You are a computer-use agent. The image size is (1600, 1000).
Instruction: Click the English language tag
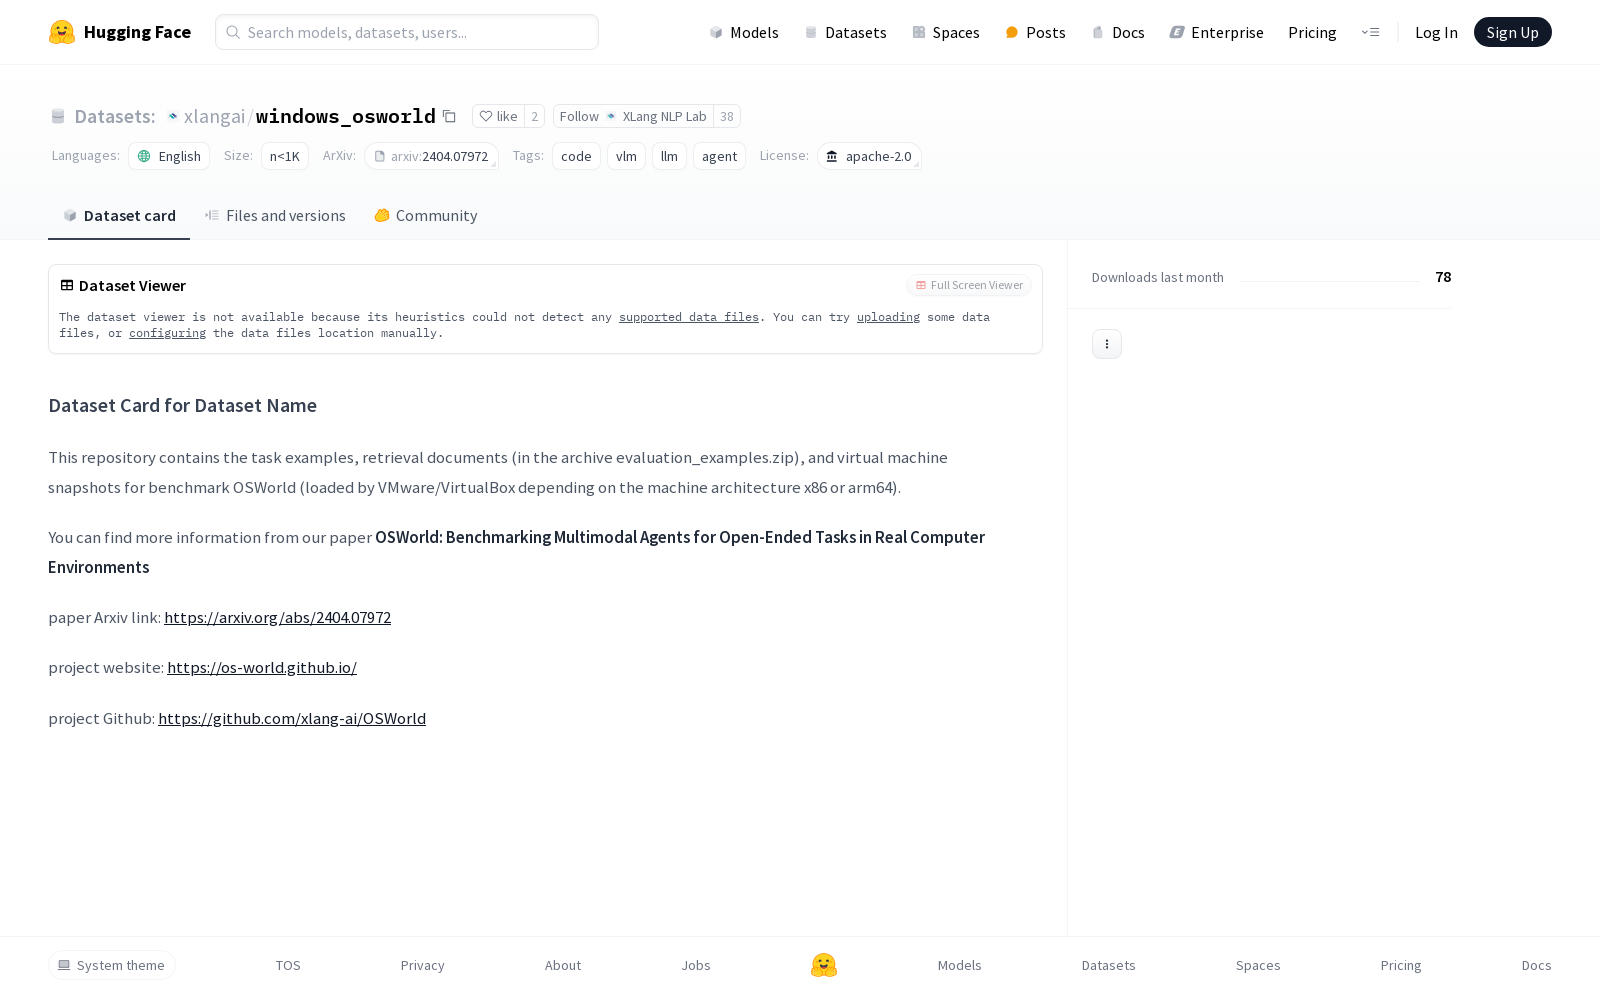click(169, 156)
